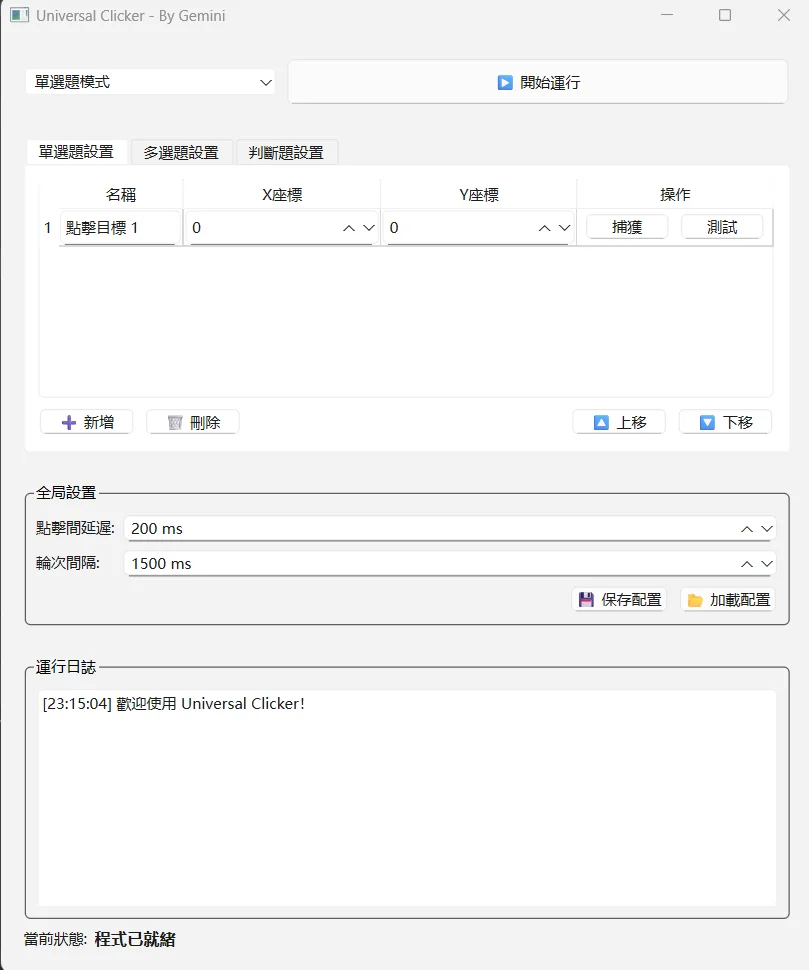809x970 pixels.
Task: Open the X座標 value dropdown arrow
Action: [x=367, y=227]
